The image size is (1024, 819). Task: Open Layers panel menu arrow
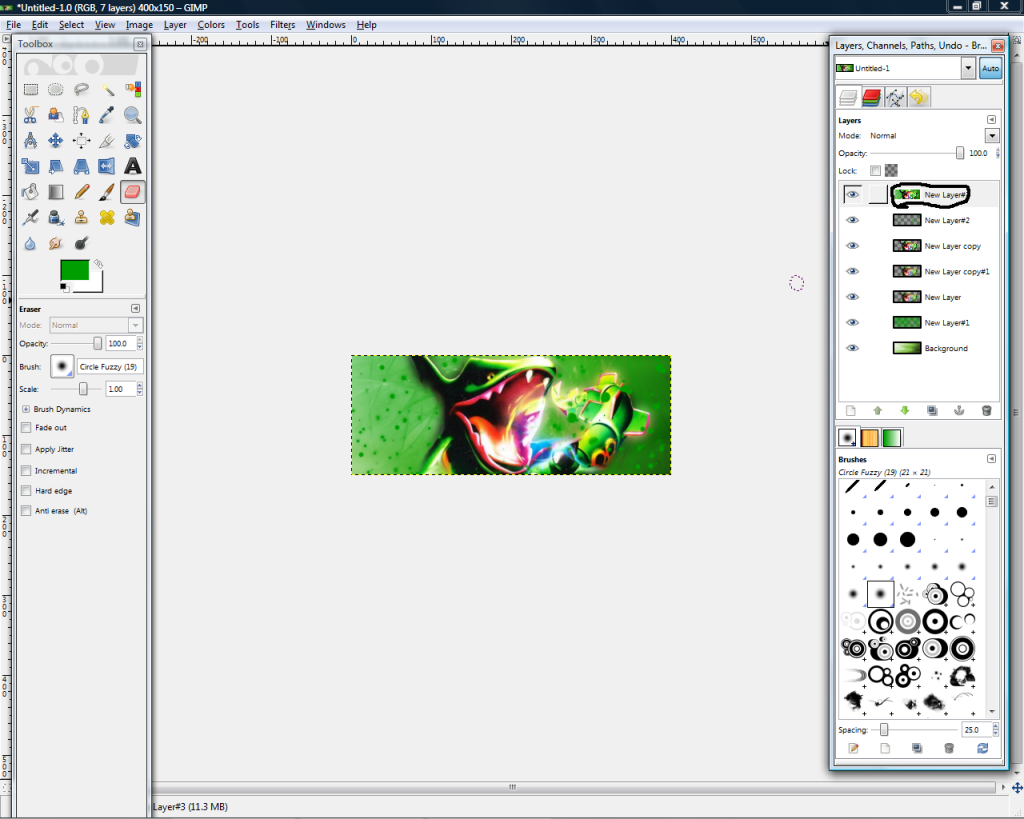pyautogui.click(x=991, y=120)
